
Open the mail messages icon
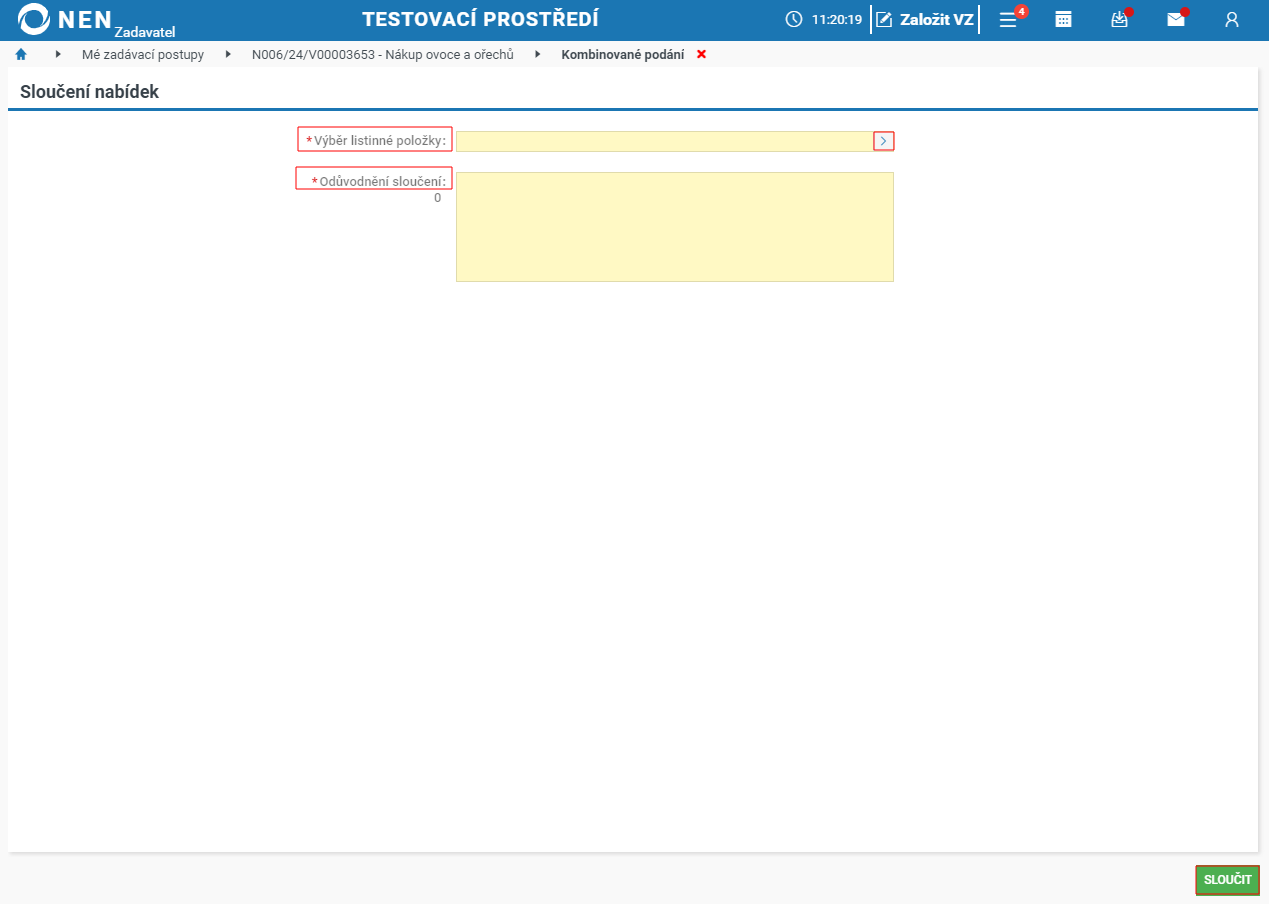1176,18
